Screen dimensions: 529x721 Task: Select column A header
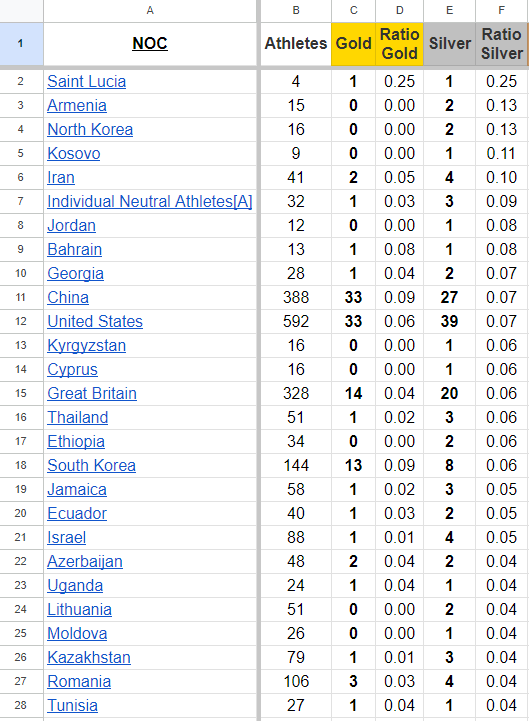[150, 11]
